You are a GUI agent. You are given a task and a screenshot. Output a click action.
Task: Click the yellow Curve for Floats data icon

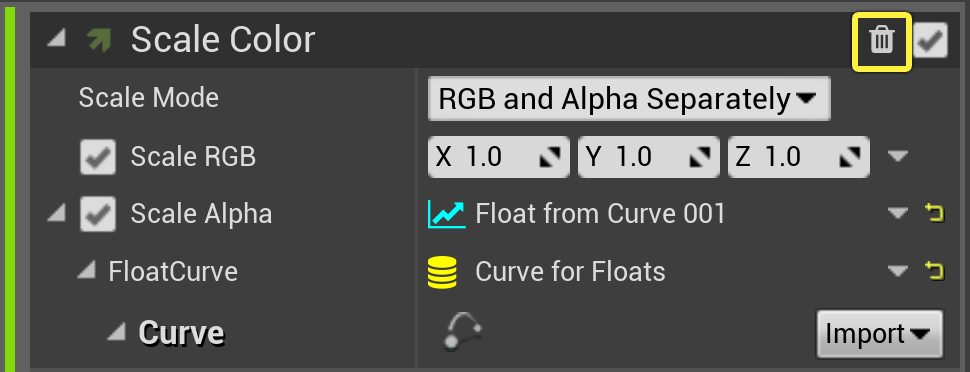click(x=442, y=272)
